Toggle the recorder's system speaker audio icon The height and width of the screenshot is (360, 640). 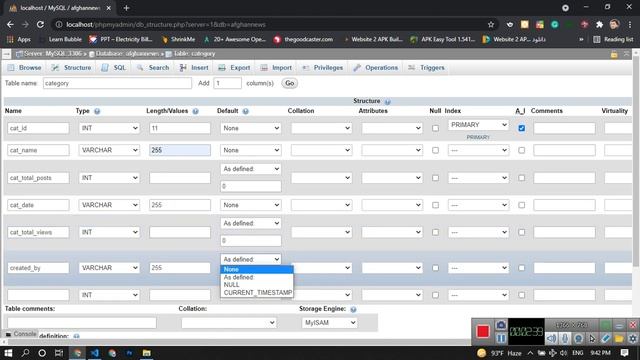[x=551, y=338]
